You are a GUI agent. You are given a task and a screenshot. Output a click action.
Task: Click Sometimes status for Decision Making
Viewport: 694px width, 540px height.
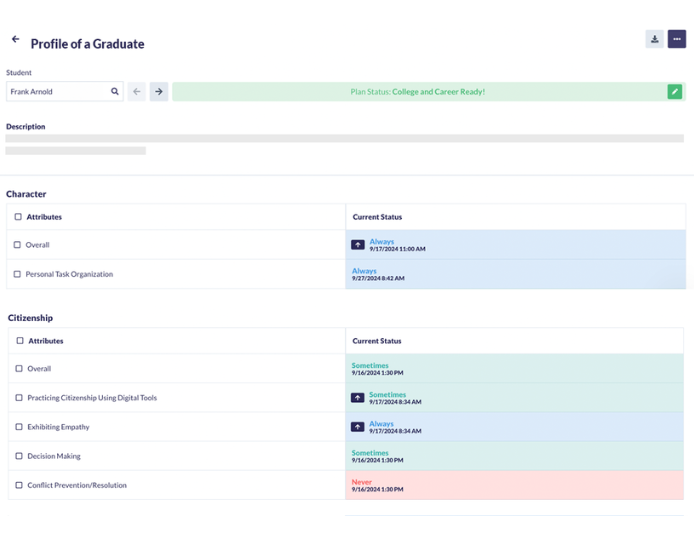[x=370, y=453]
